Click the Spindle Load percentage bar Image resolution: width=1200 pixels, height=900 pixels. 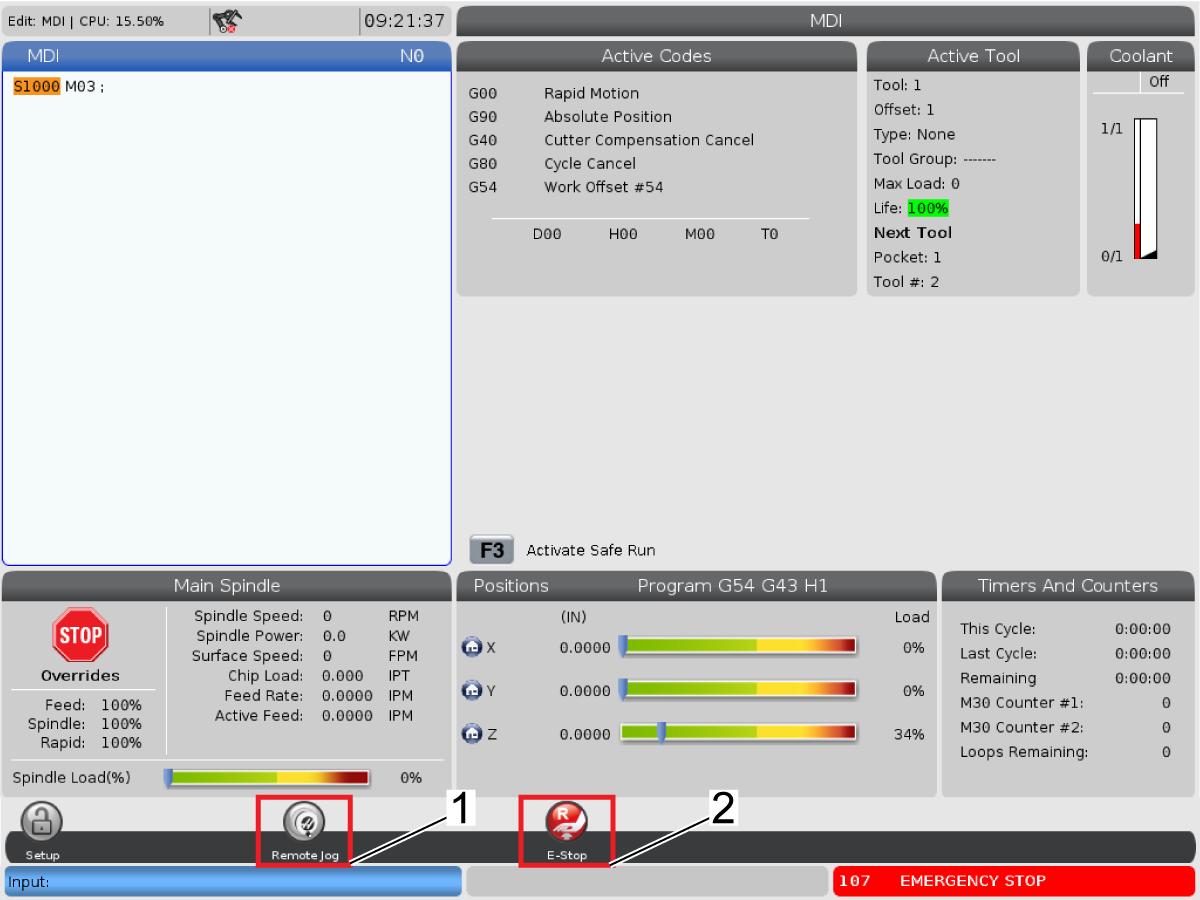[x=268, y=777]
